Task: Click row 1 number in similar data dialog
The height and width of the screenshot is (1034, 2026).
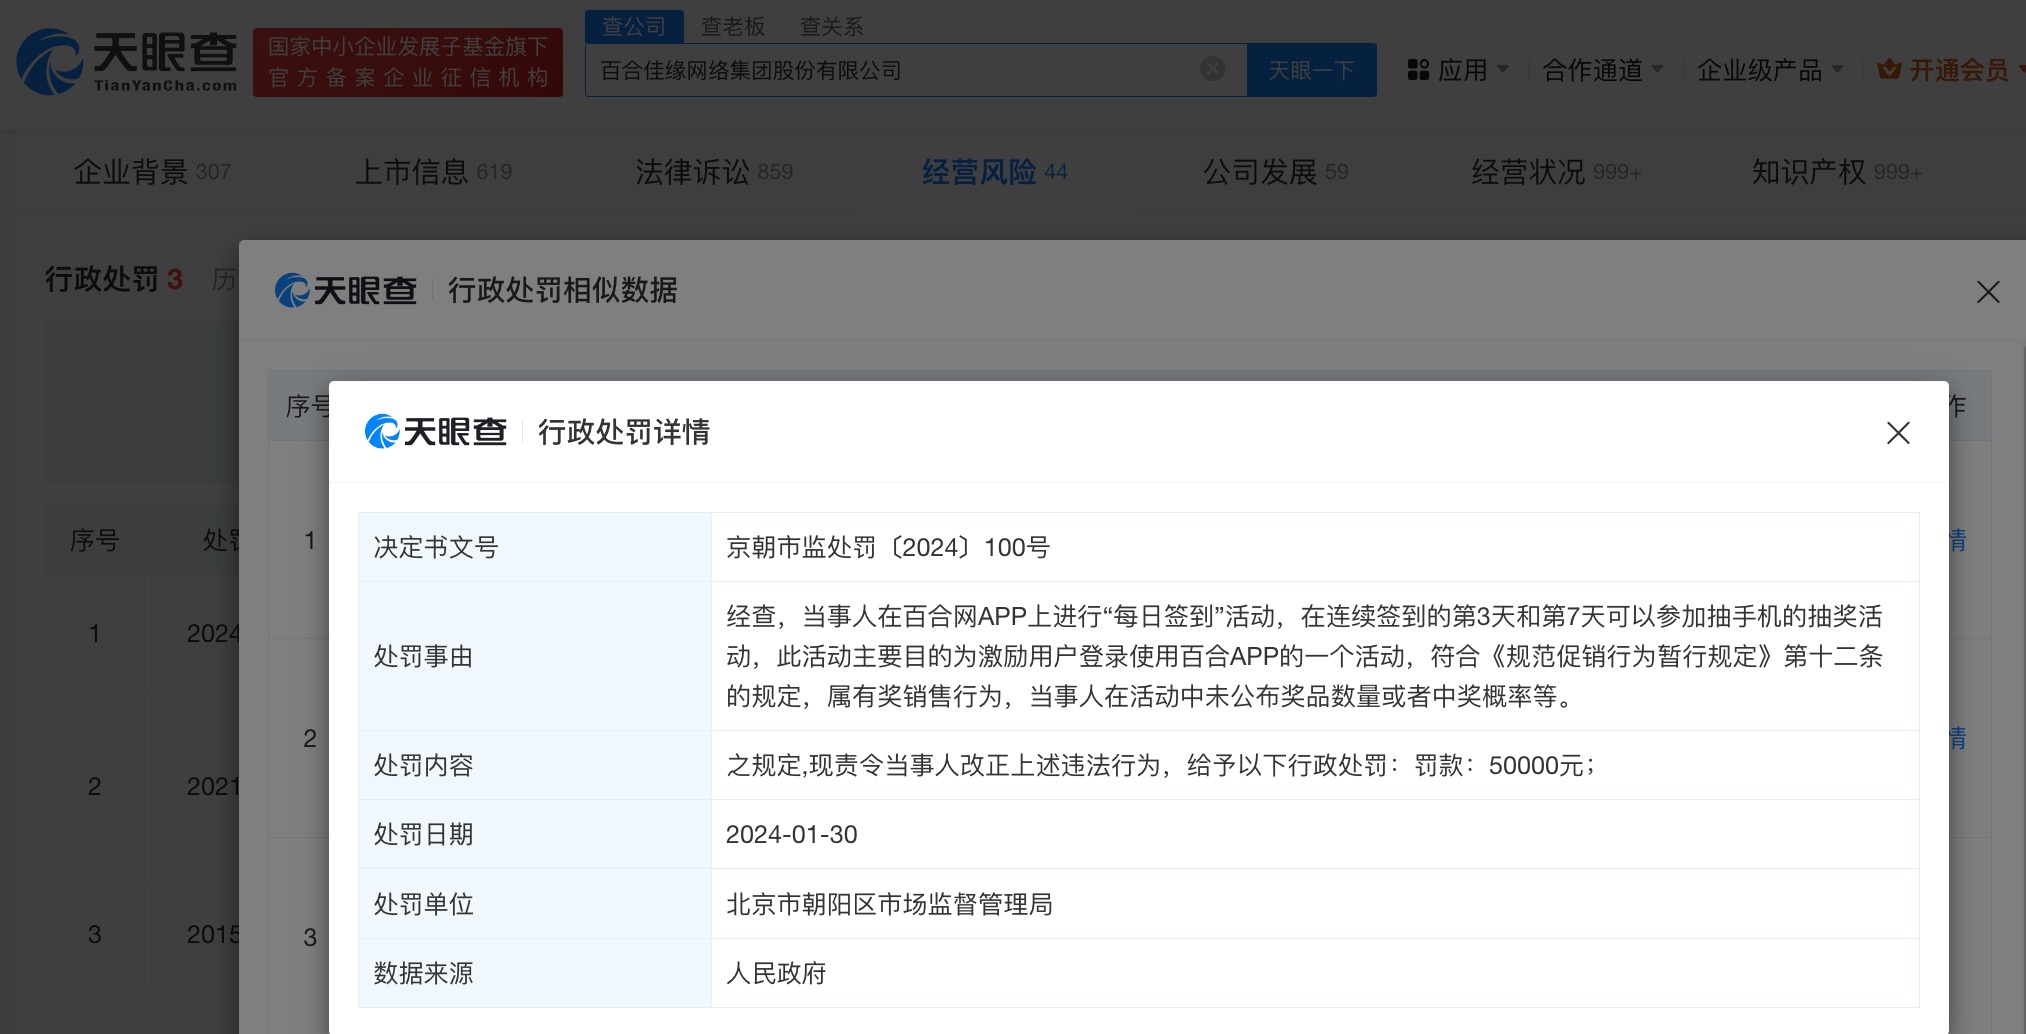Action: 310,541
